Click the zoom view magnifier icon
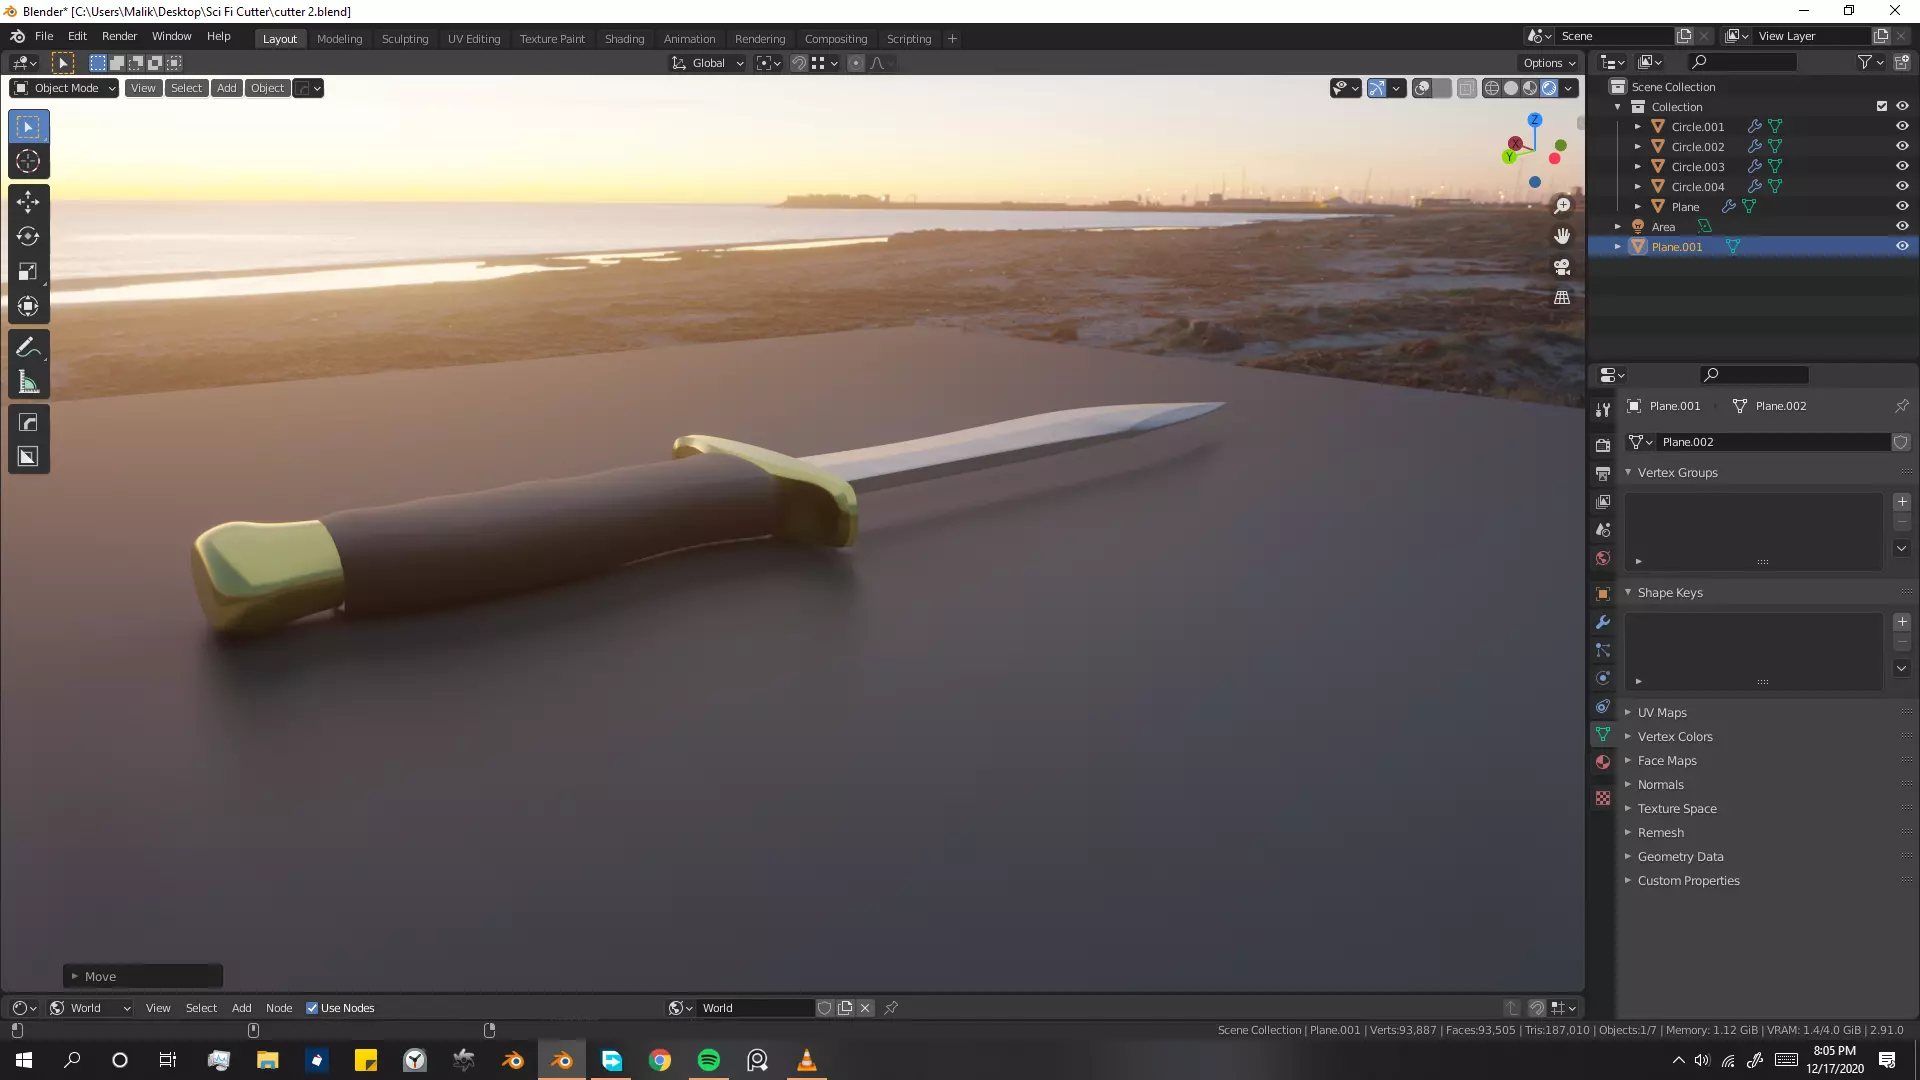The height and width of the screenshot is (1080, 1920). click(1562, 206)
